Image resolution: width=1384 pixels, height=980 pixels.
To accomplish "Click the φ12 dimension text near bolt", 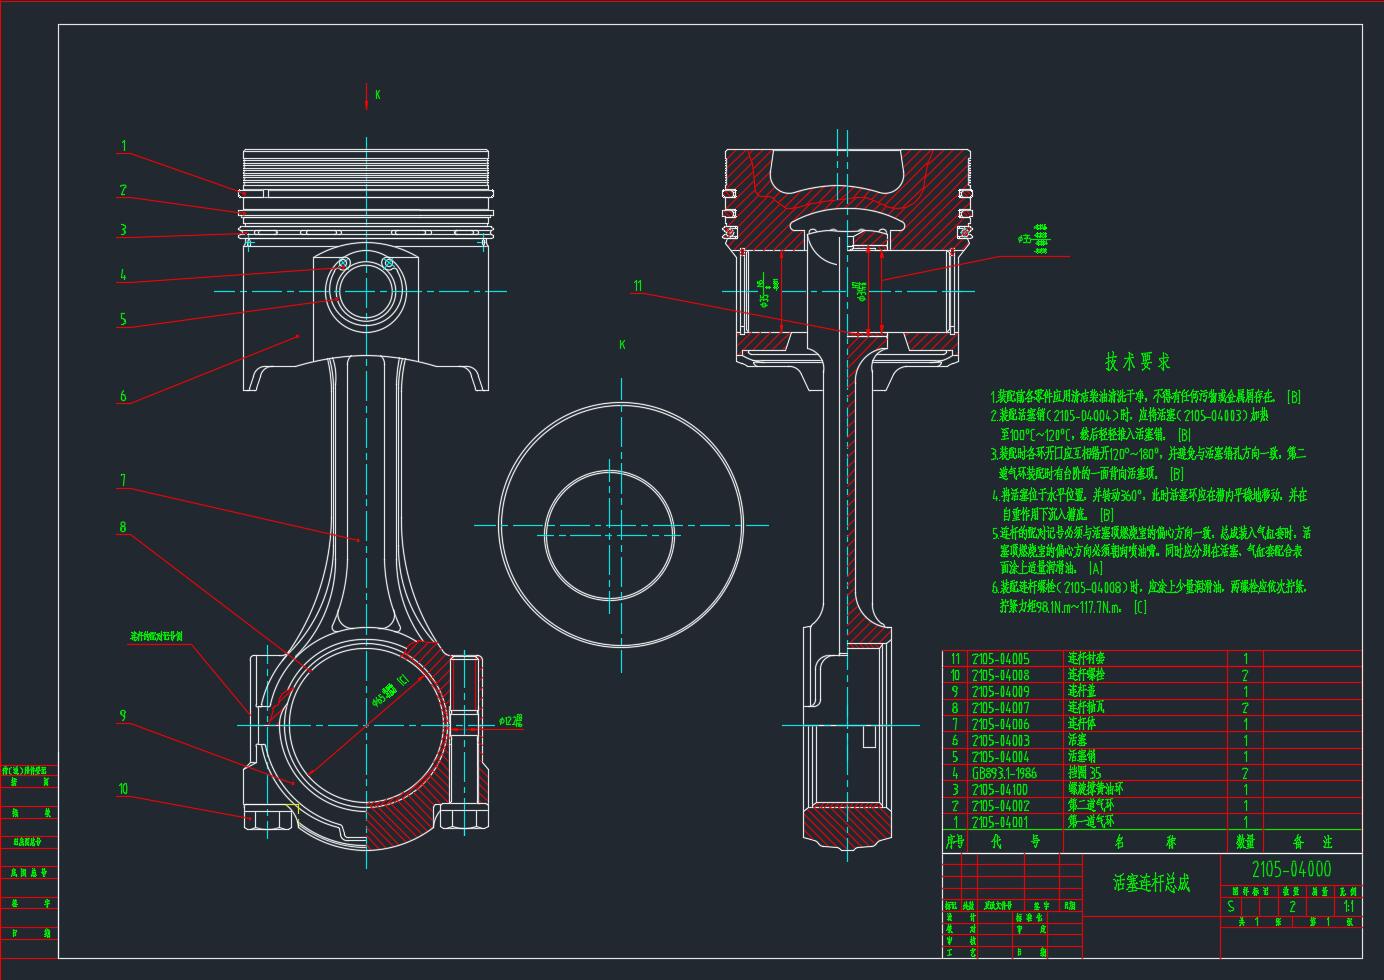I will [x=510, y=720].
